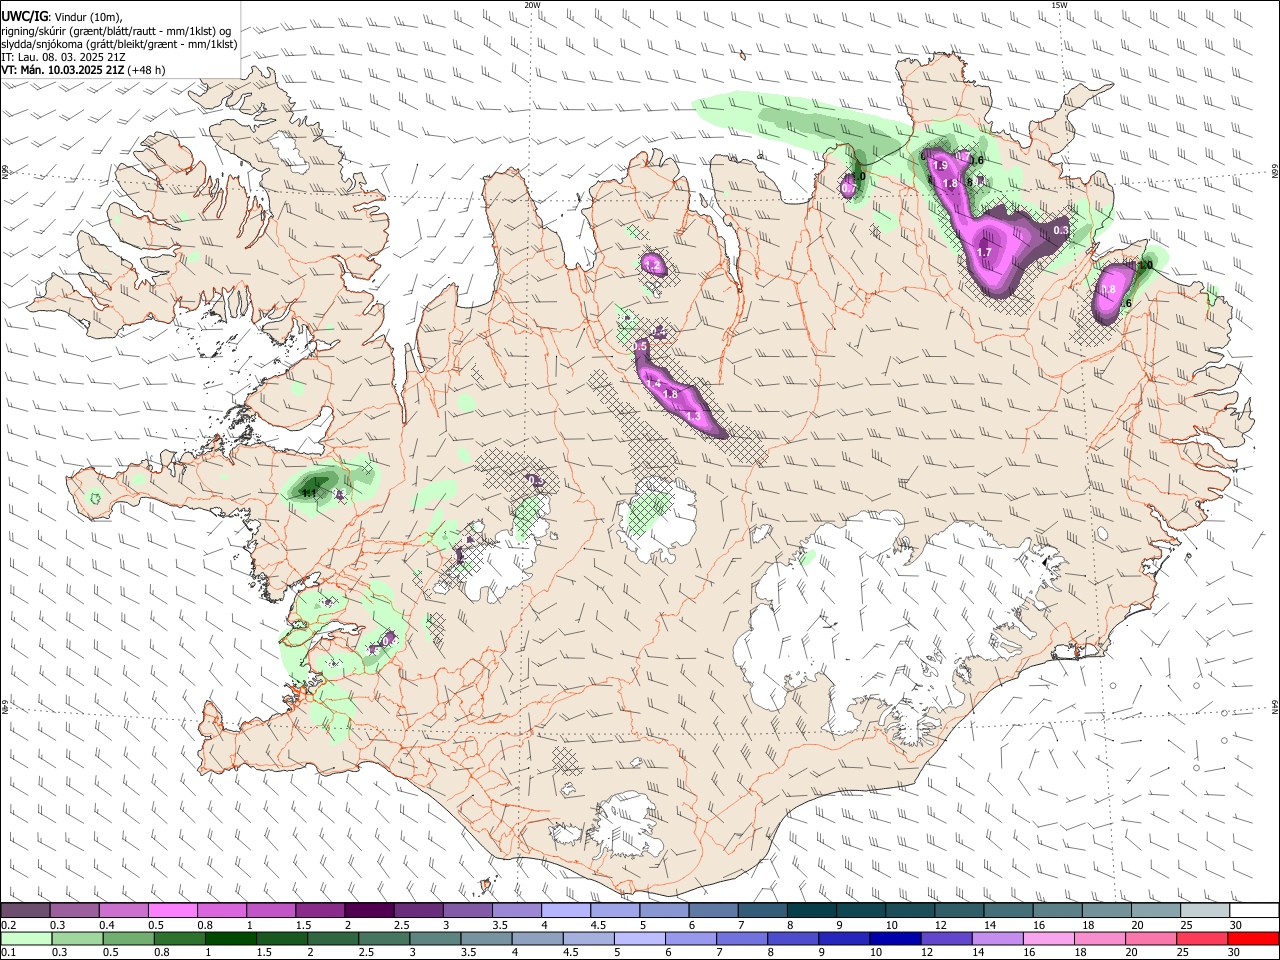
Task: Select the navy blue 10–12 swatch, bottom scale
Action: pos(893,938)
